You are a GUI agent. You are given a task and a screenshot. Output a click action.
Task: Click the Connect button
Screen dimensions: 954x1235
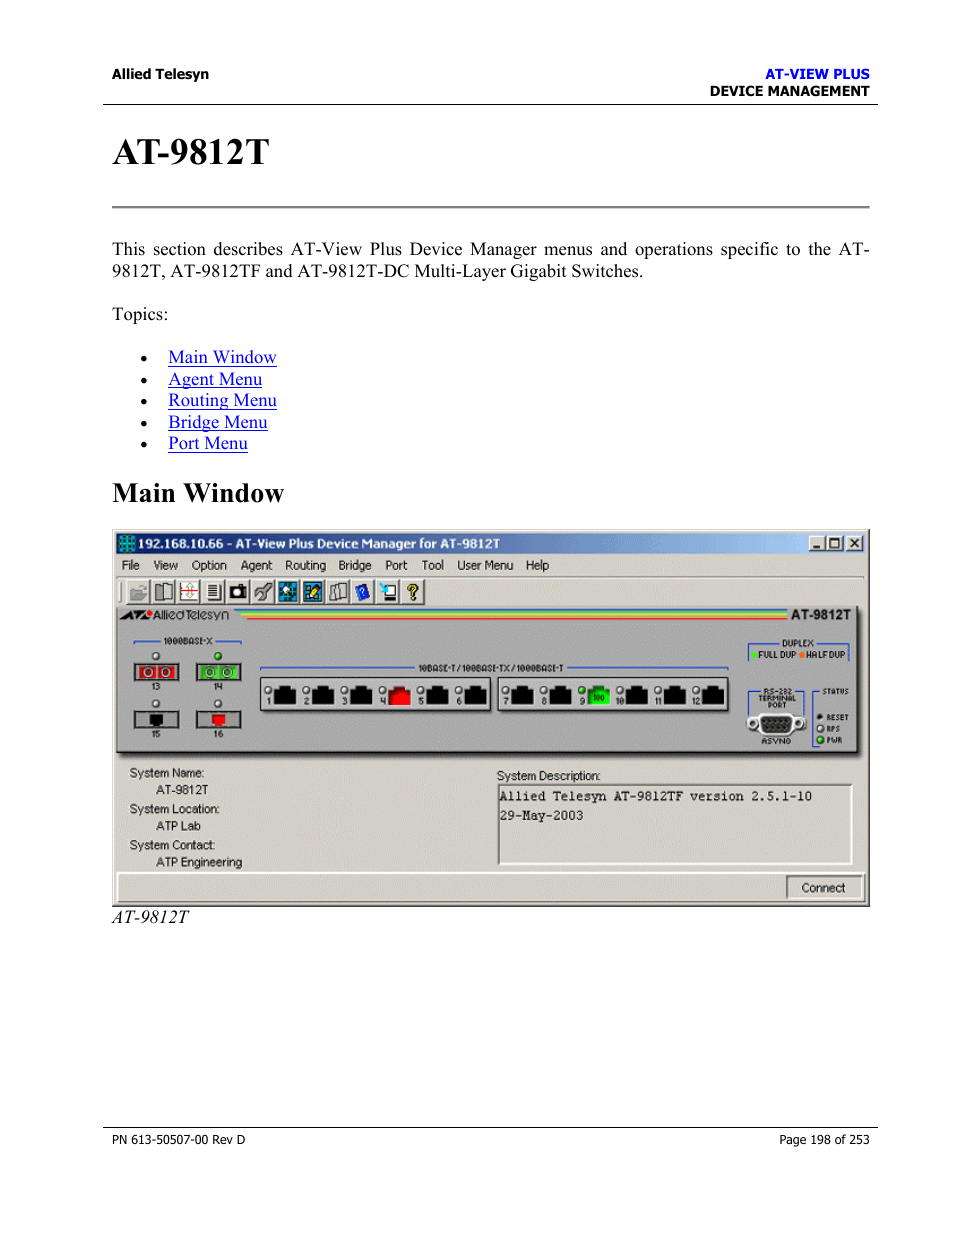coord(824,888)
